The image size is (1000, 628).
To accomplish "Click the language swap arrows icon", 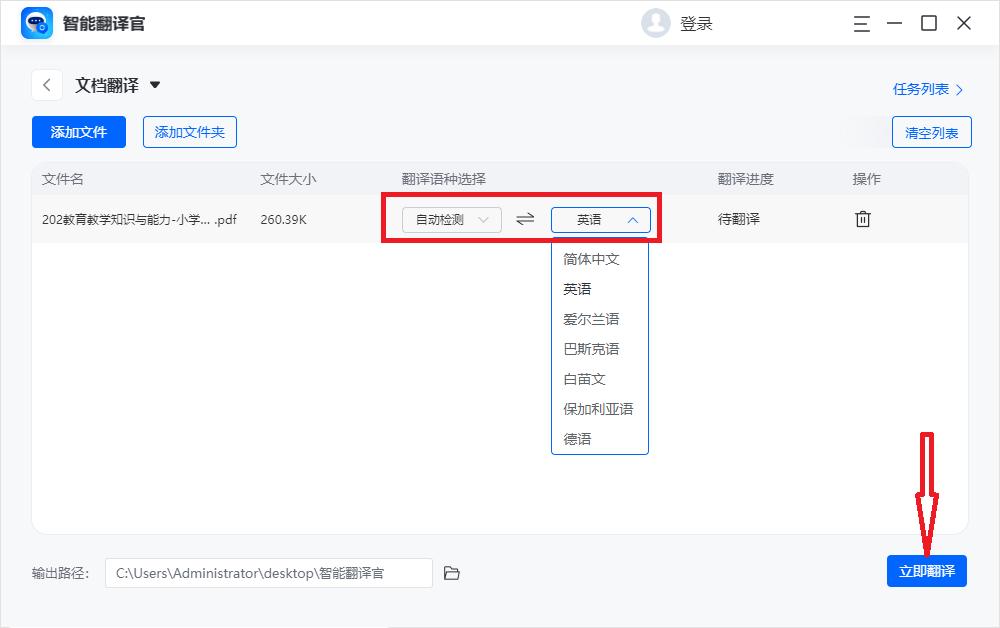I will [525, 218].
